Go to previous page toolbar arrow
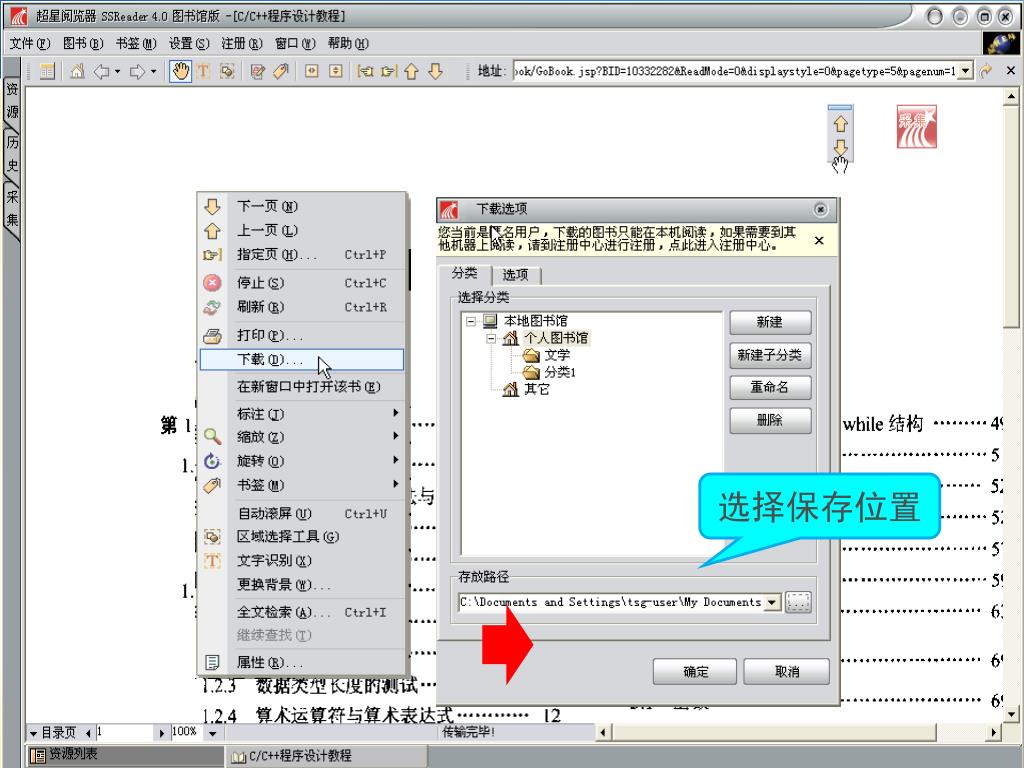Screen dimensions: 1024x768 pyautogui.click(x=411, y=71)
